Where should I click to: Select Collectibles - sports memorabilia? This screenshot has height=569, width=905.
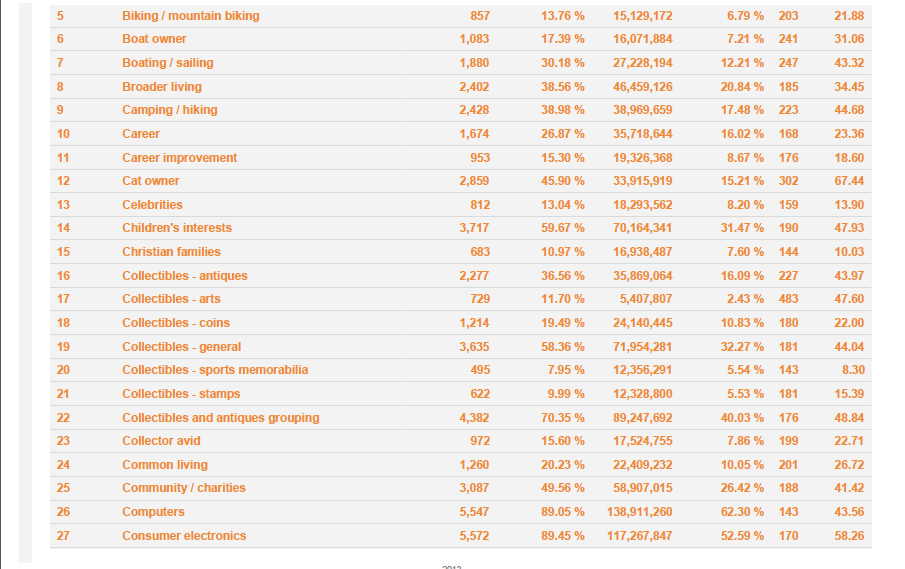tap(215, 369)
